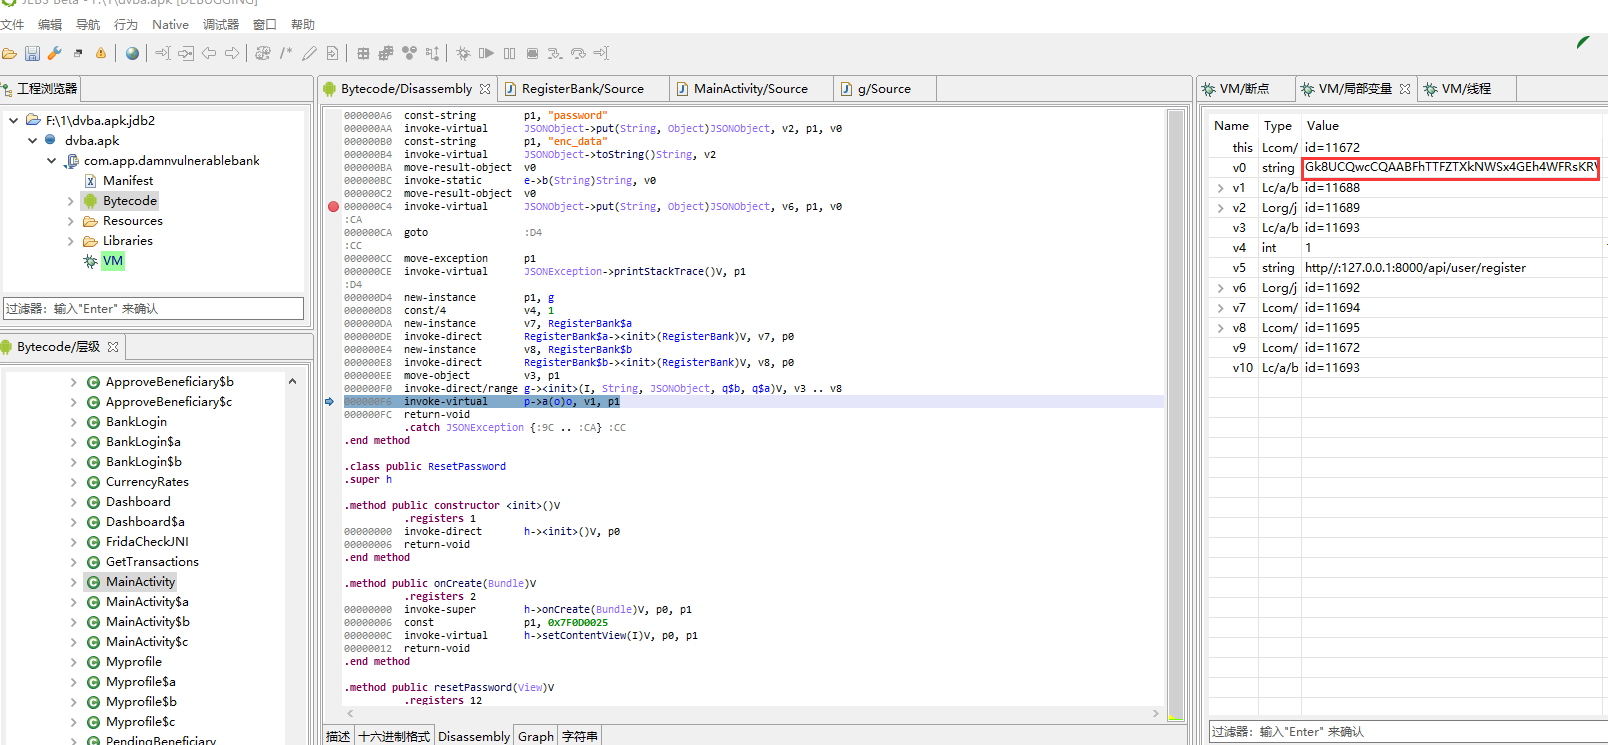Click the cross-references grid icon
The width and height of the screenshot is (1608, 745).
point(363,53)
